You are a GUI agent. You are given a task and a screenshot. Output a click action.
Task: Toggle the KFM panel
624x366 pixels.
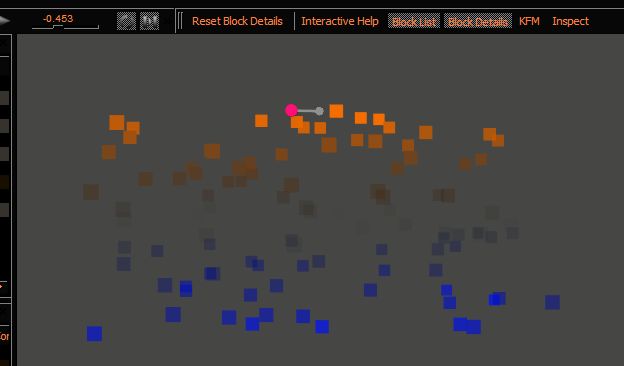pyautogui.click(x=529, y=21)
